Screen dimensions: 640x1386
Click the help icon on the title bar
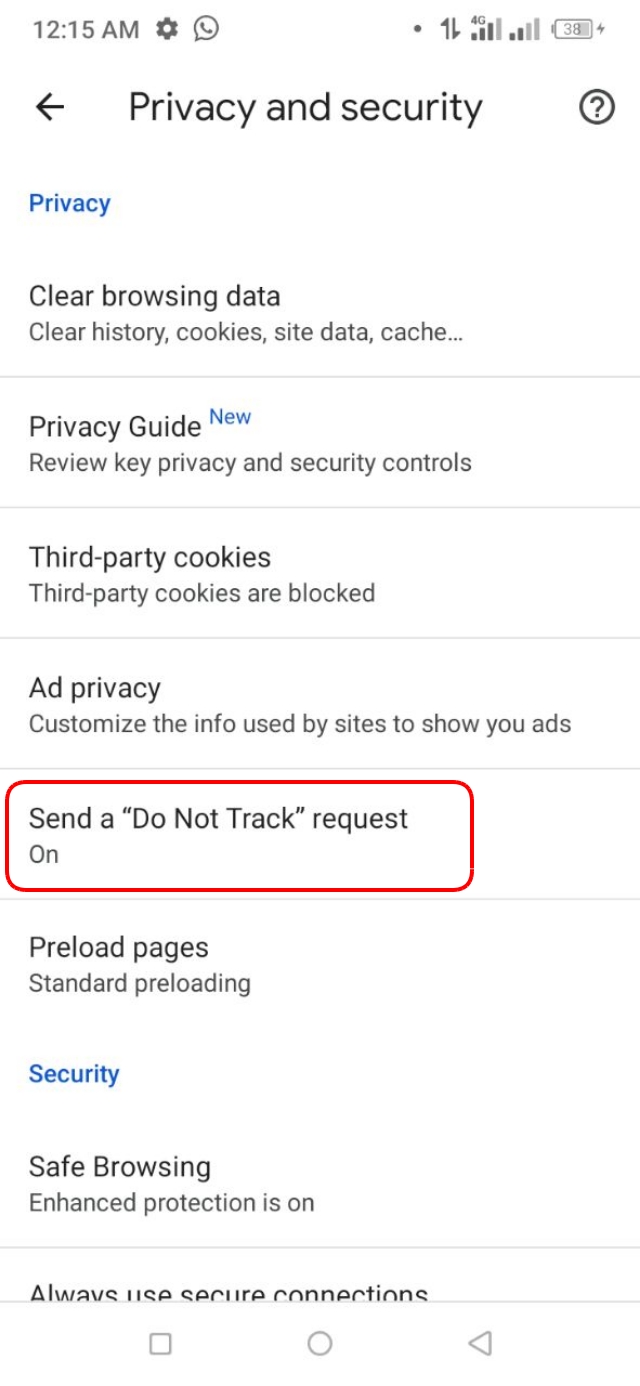597,108
